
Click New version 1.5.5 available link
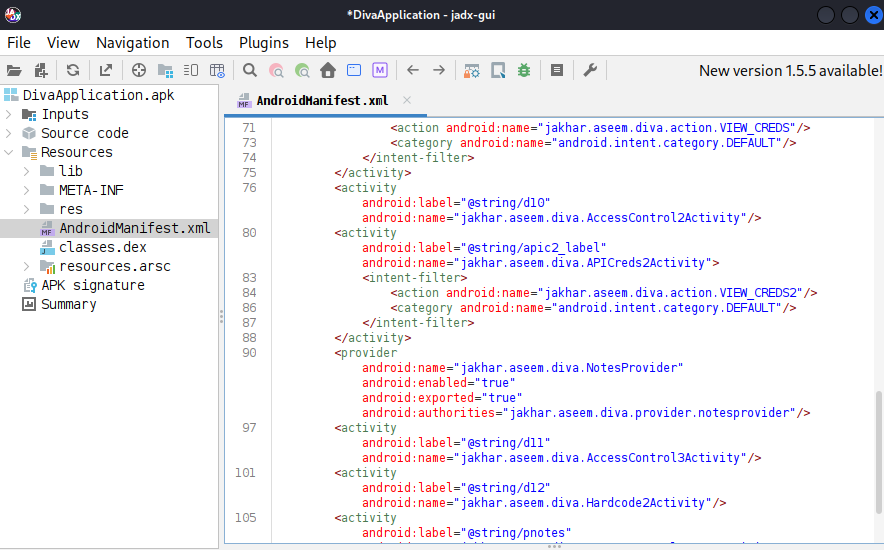pyautogui.click(x=790, y=71)
